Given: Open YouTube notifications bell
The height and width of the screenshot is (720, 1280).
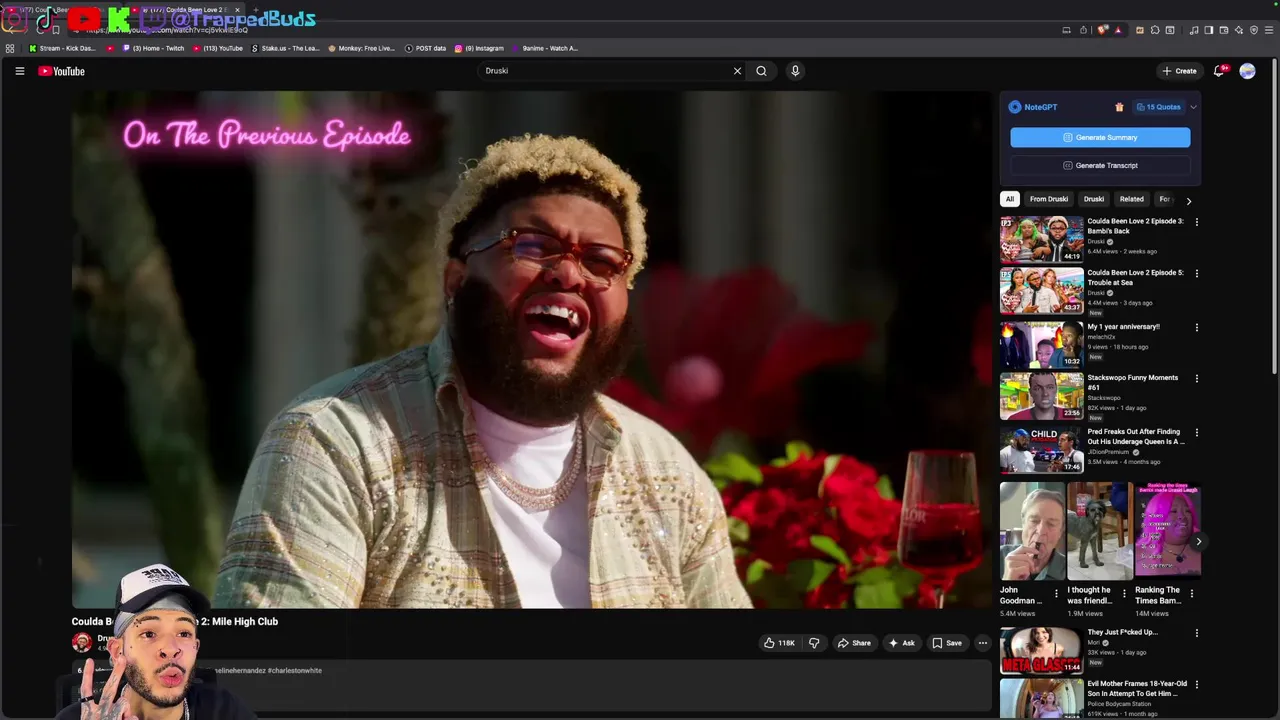Looking at the screenshot, I should tap(1219, 71).
